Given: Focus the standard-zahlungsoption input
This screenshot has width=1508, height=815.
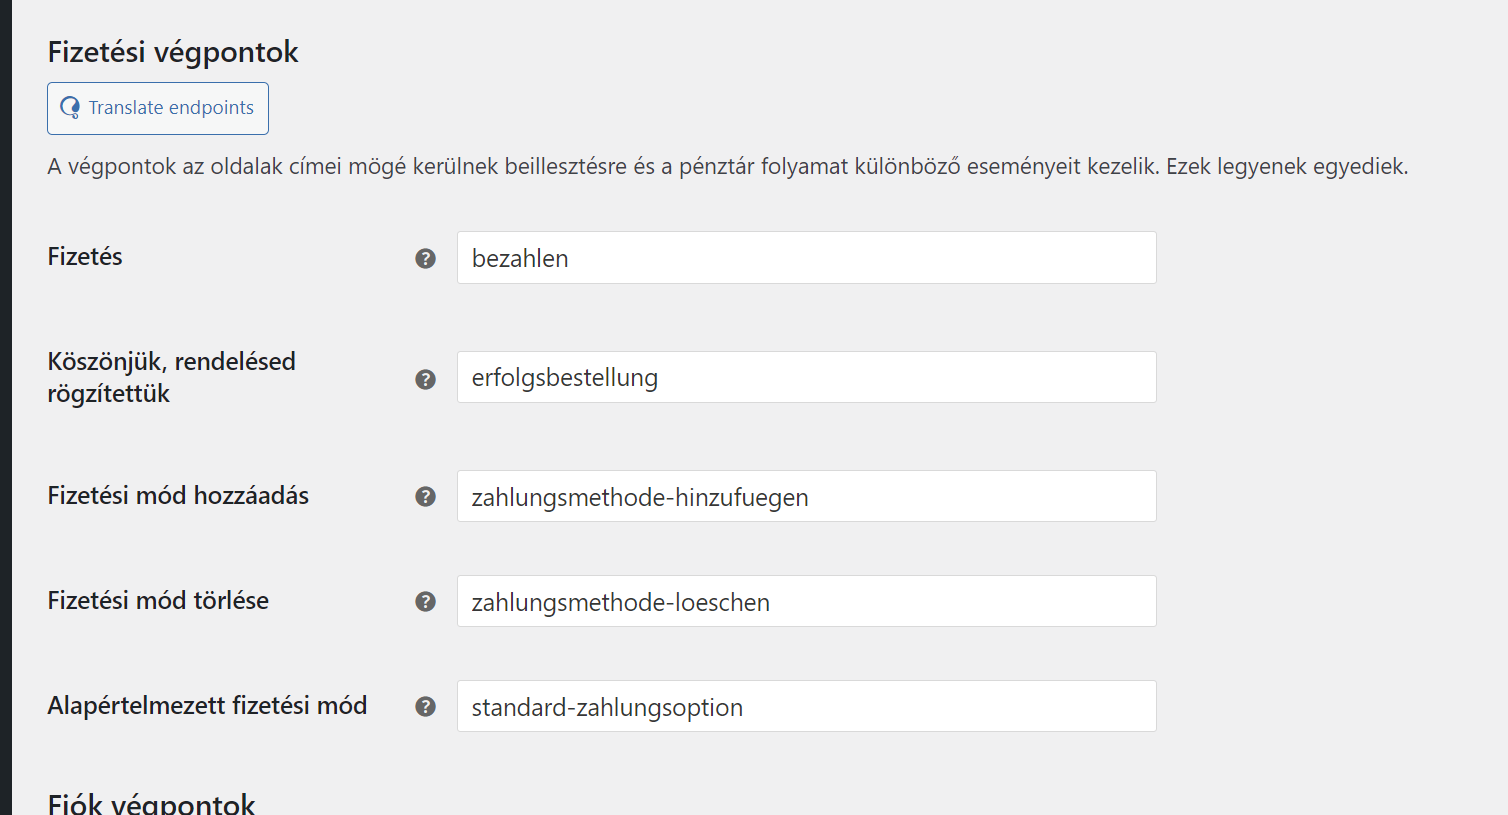Looking at the screenshot, I should click(806, 706).
